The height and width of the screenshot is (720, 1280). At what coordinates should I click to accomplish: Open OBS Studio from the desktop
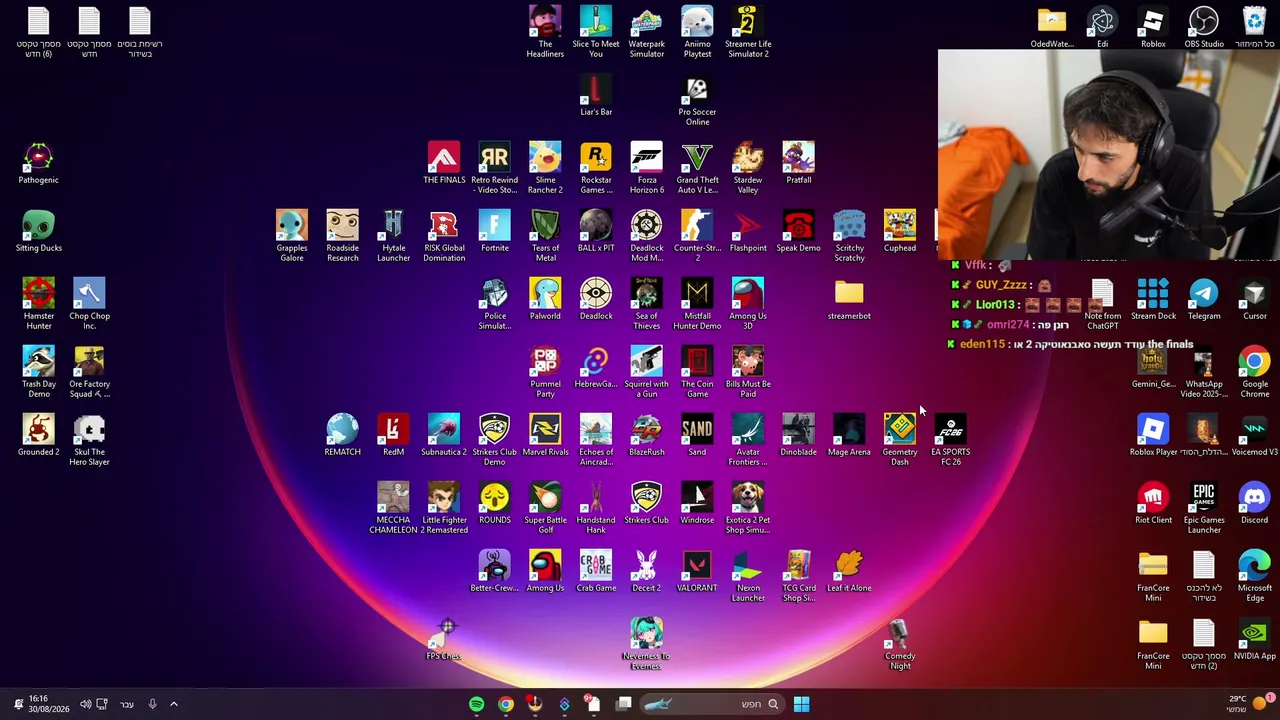tap(1204, 28)
